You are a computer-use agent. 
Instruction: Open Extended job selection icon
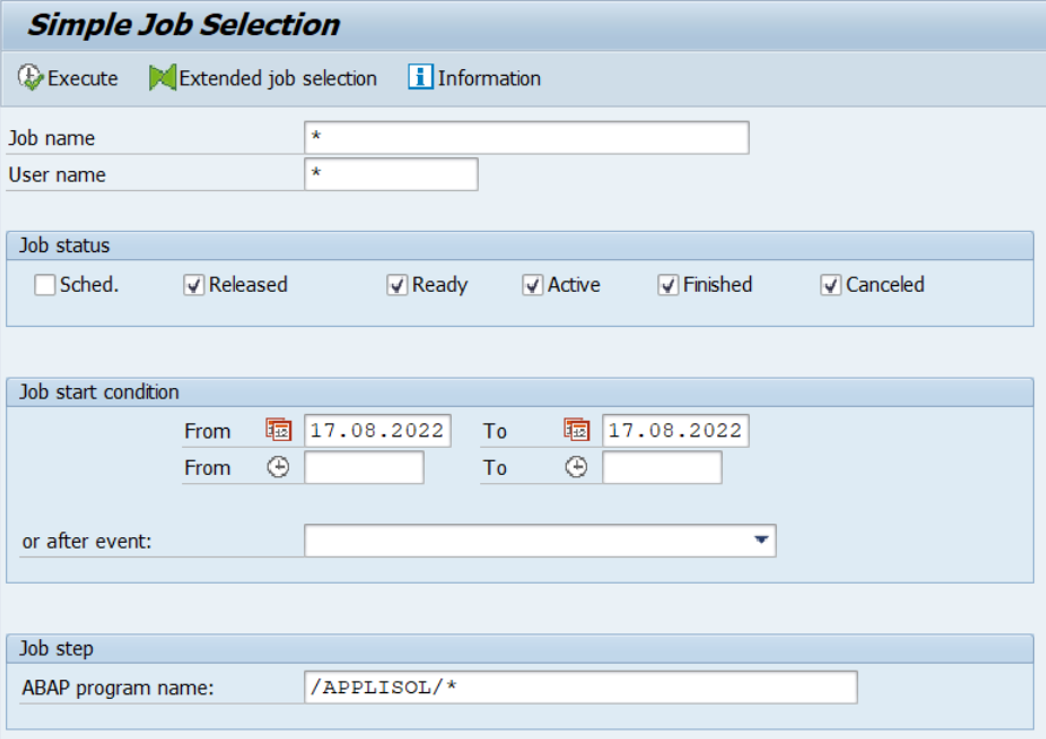[162, 77]
